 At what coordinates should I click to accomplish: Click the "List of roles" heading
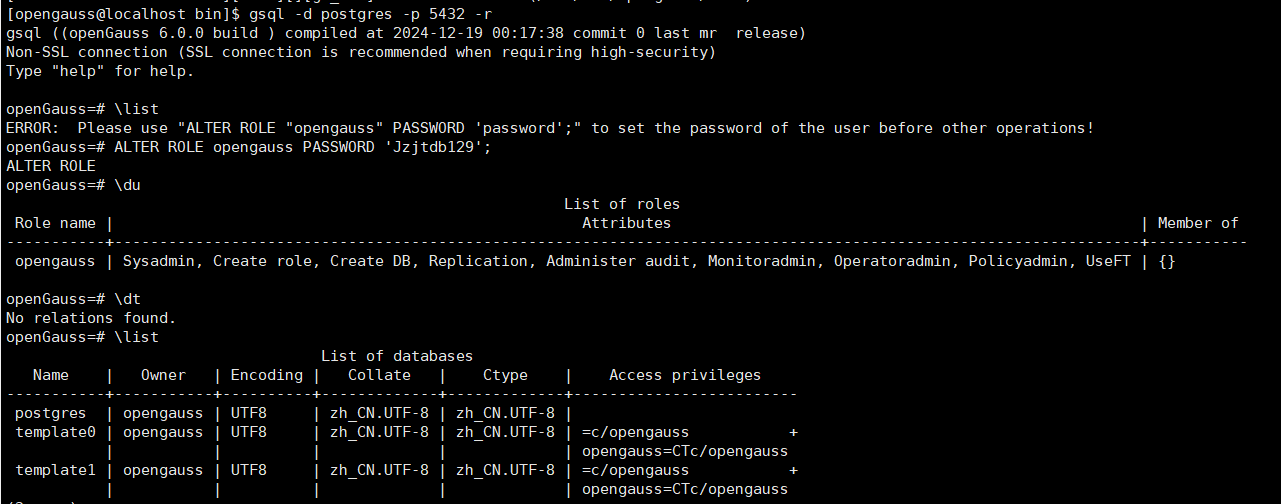(622, 204)
